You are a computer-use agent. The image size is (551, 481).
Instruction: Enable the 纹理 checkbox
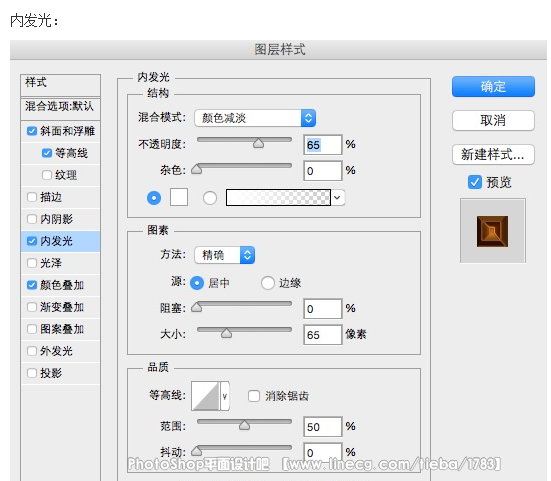click(x=47, y=175)
